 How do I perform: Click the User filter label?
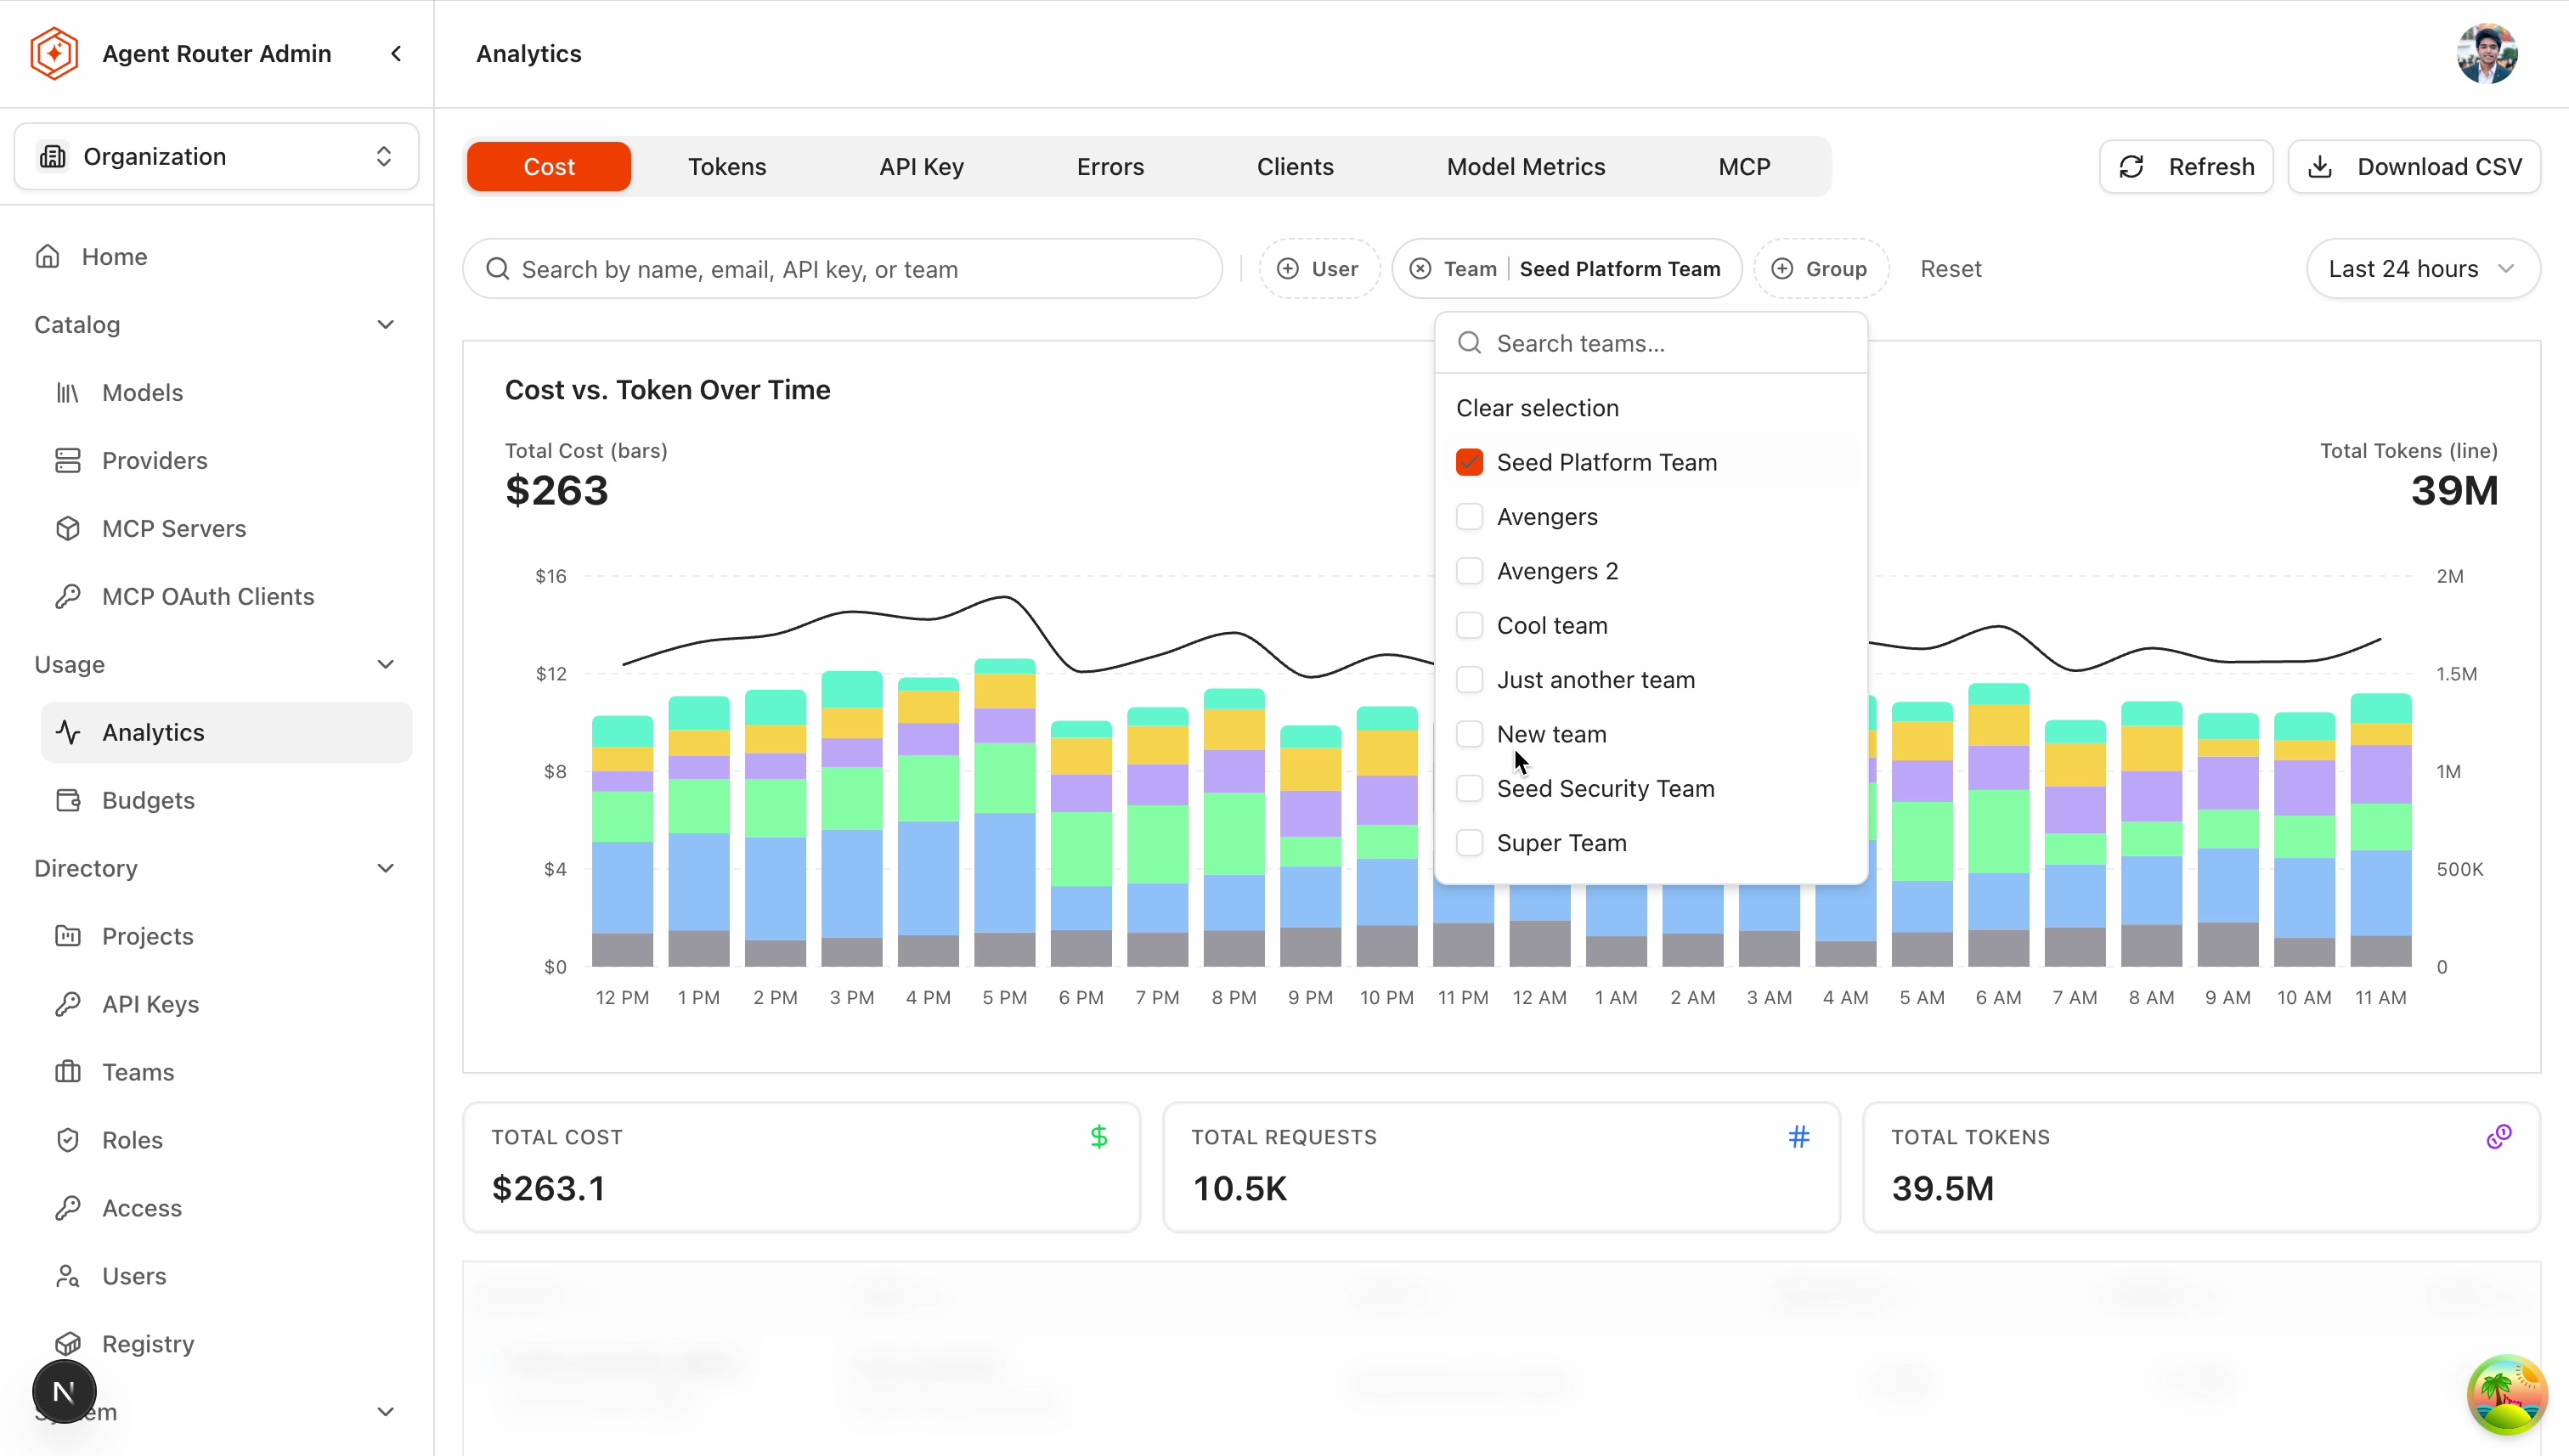(1334, 269)
